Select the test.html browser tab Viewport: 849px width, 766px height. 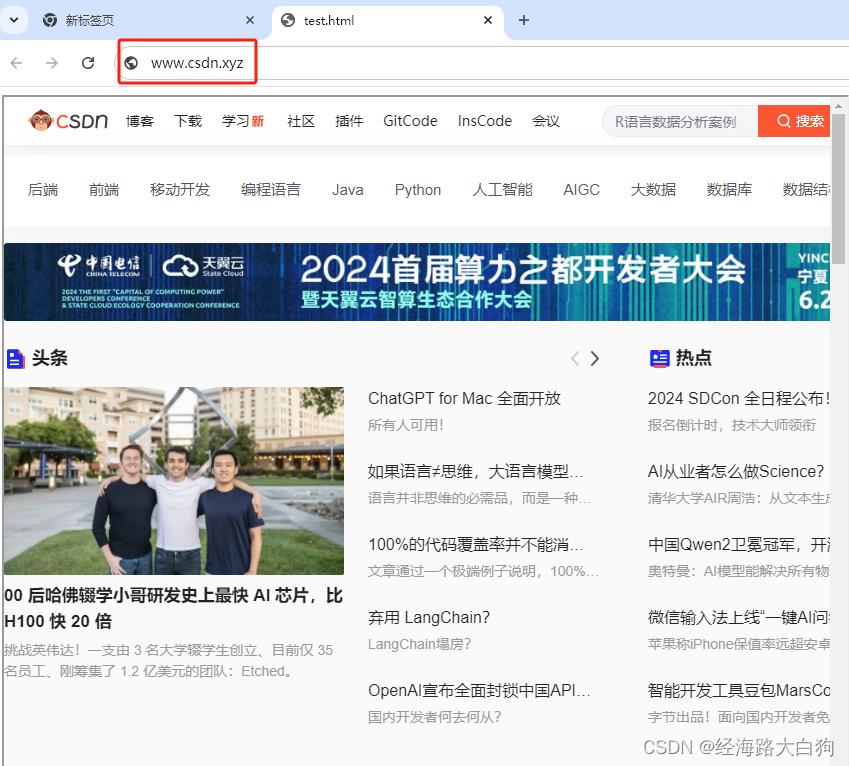[x=387, y=20]
